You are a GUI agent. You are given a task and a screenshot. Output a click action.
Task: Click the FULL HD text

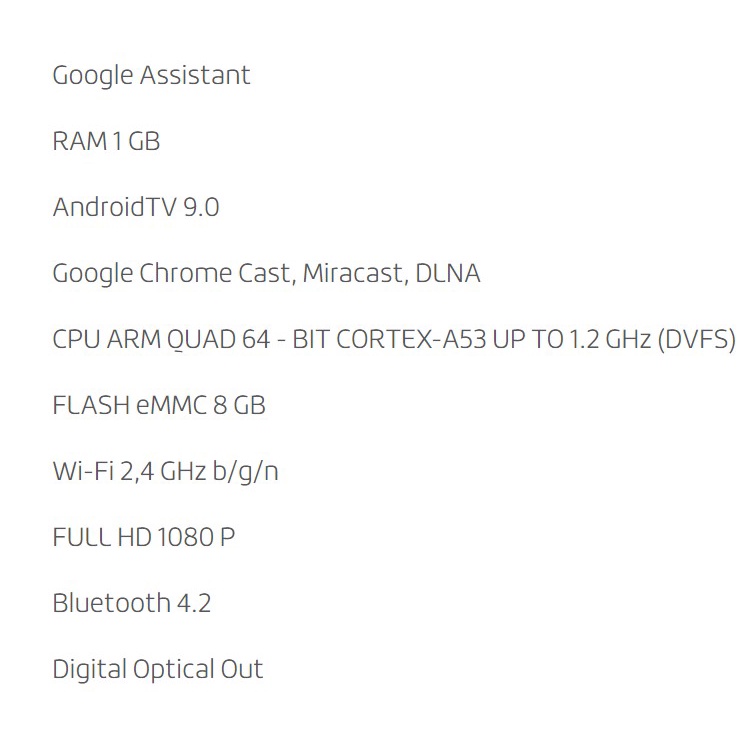click(101, 538)
